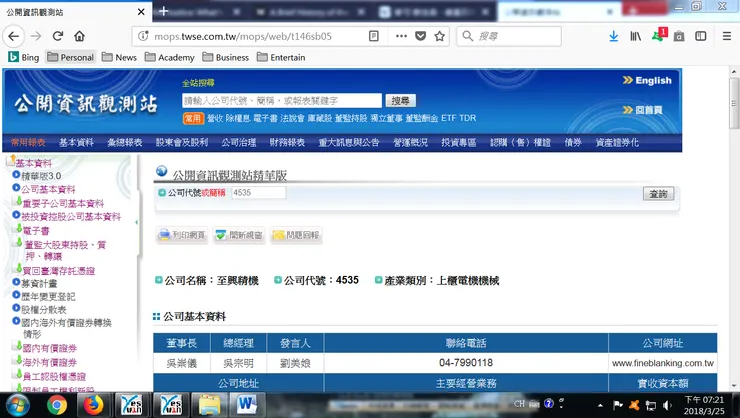
Task: Switch site to English link
Action: 647,80
